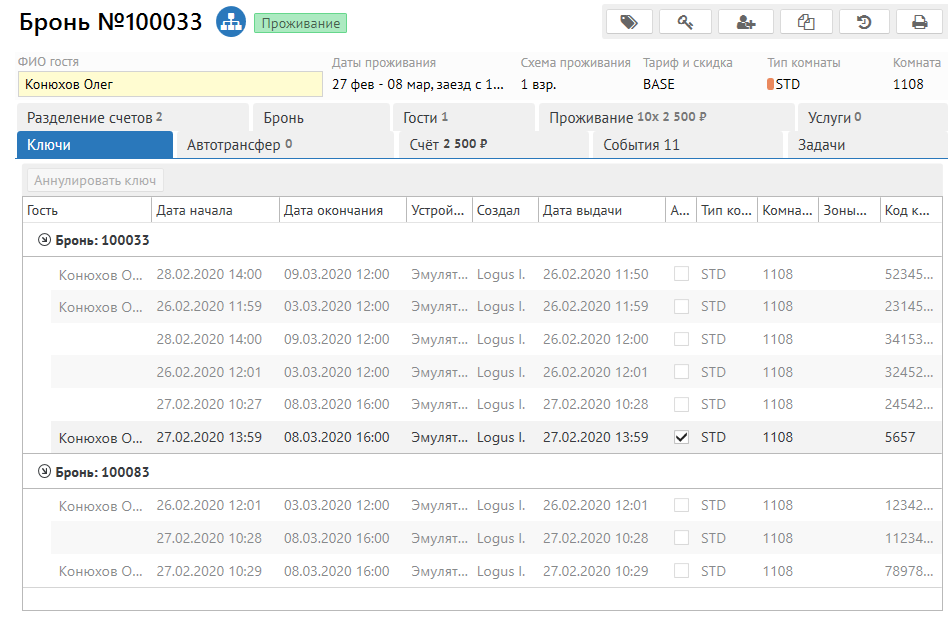This screenshot has height=624, width=948.
Task: Toggle checkbox in the key row issued 27.02.2020 10:29
Action: tap(682, 571)
